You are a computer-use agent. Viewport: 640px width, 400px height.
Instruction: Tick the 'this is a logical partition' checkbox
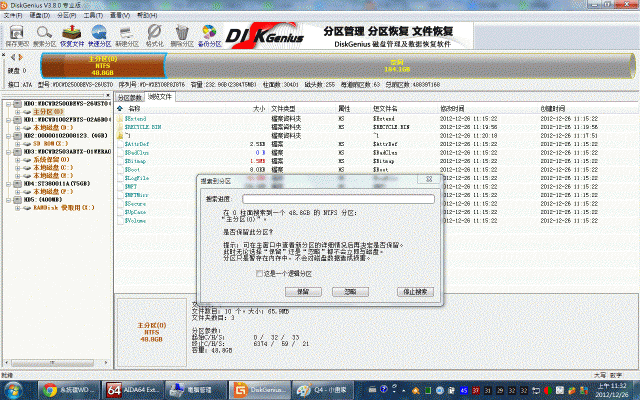coord(259,273)
